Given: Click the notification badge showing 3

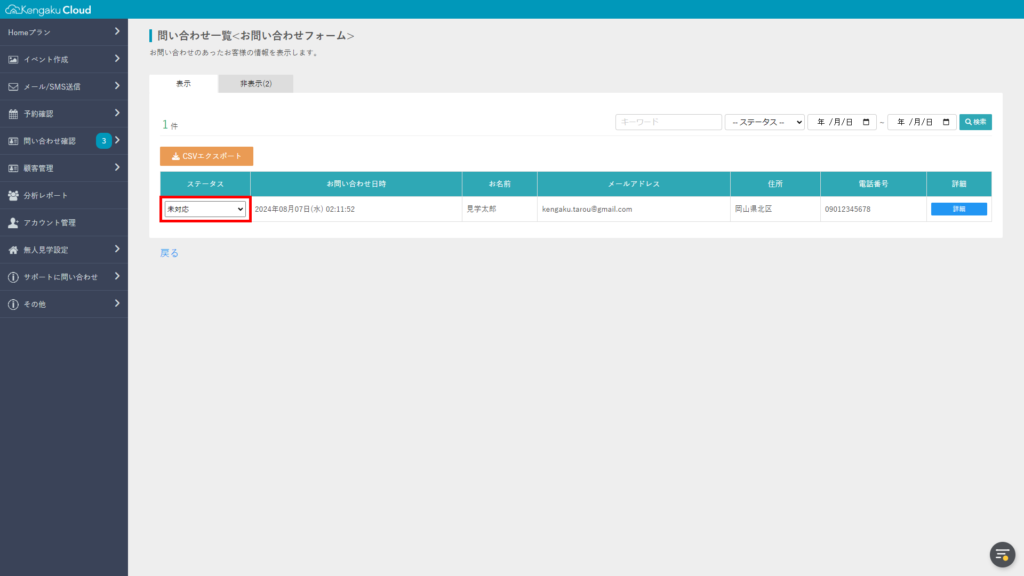Looking at the screenshot, I should click(x=104, y=140).
